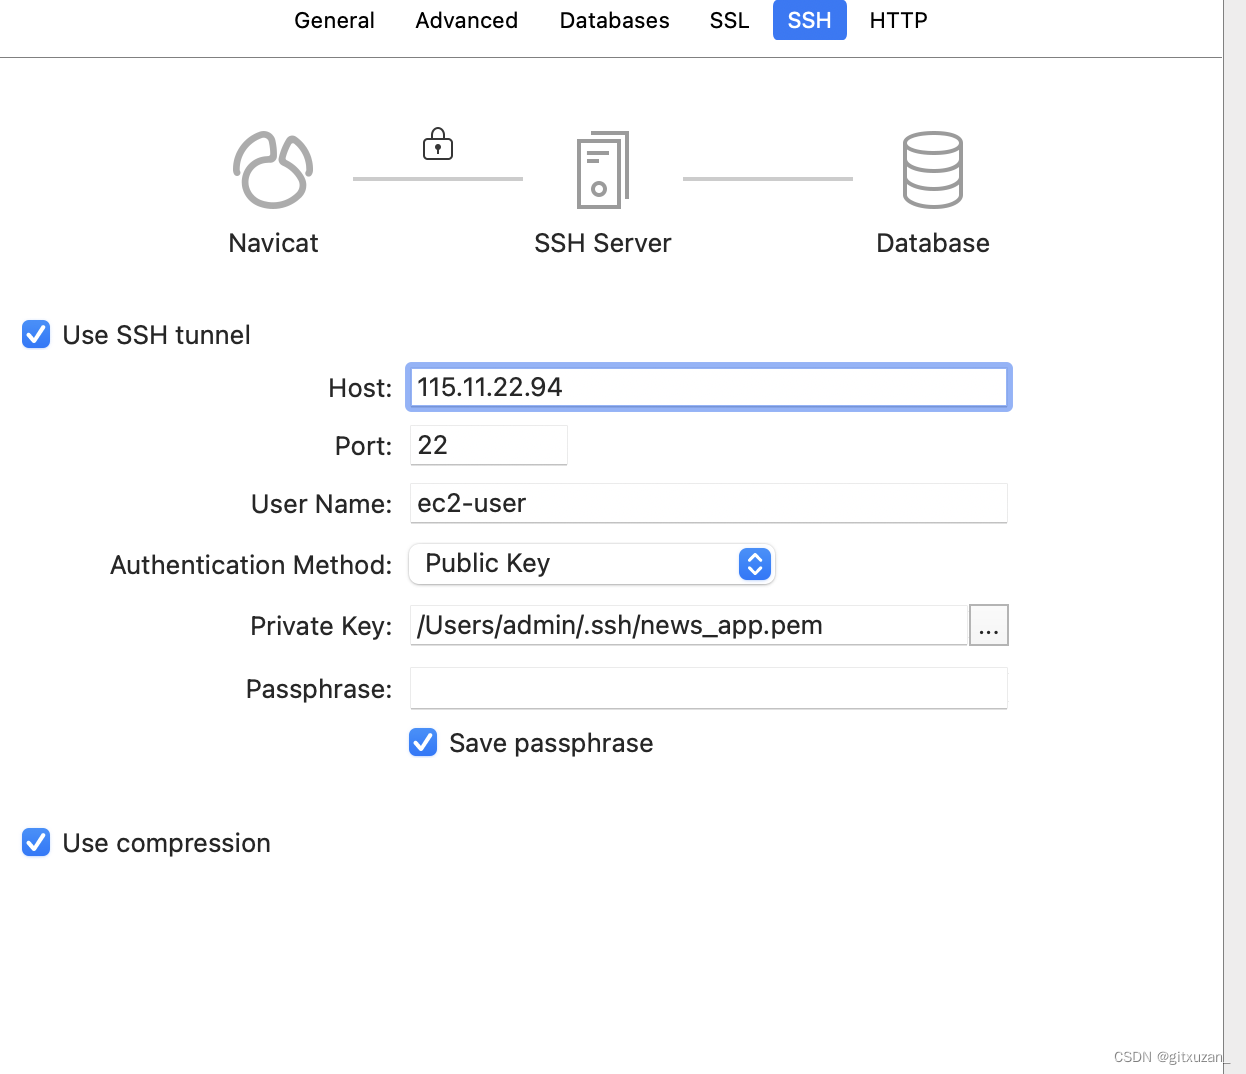Click the Private Key path field

(x=689, y=625)
